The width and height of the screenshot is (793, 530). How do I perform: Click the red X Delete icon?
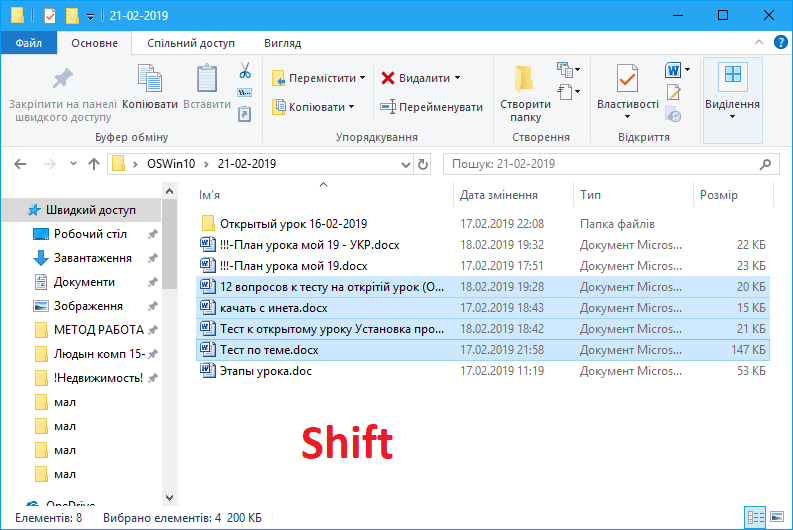tap(388, 78)
